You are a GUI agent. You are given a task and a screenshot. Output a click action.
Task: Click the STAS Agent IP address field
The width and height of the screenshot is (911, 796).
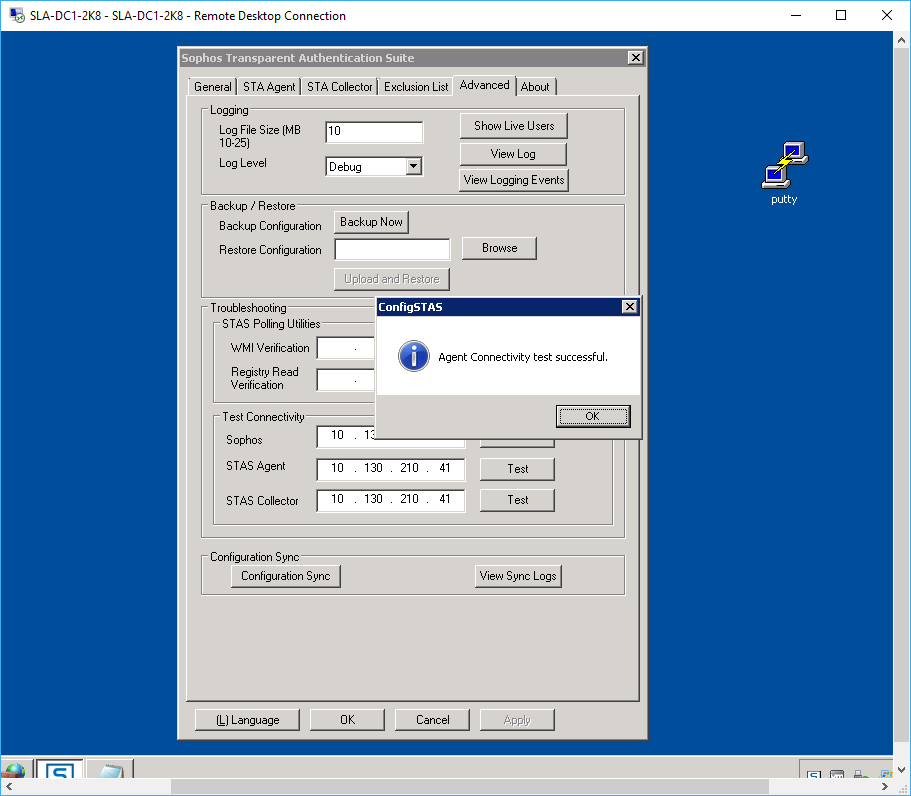pos(391,469)
